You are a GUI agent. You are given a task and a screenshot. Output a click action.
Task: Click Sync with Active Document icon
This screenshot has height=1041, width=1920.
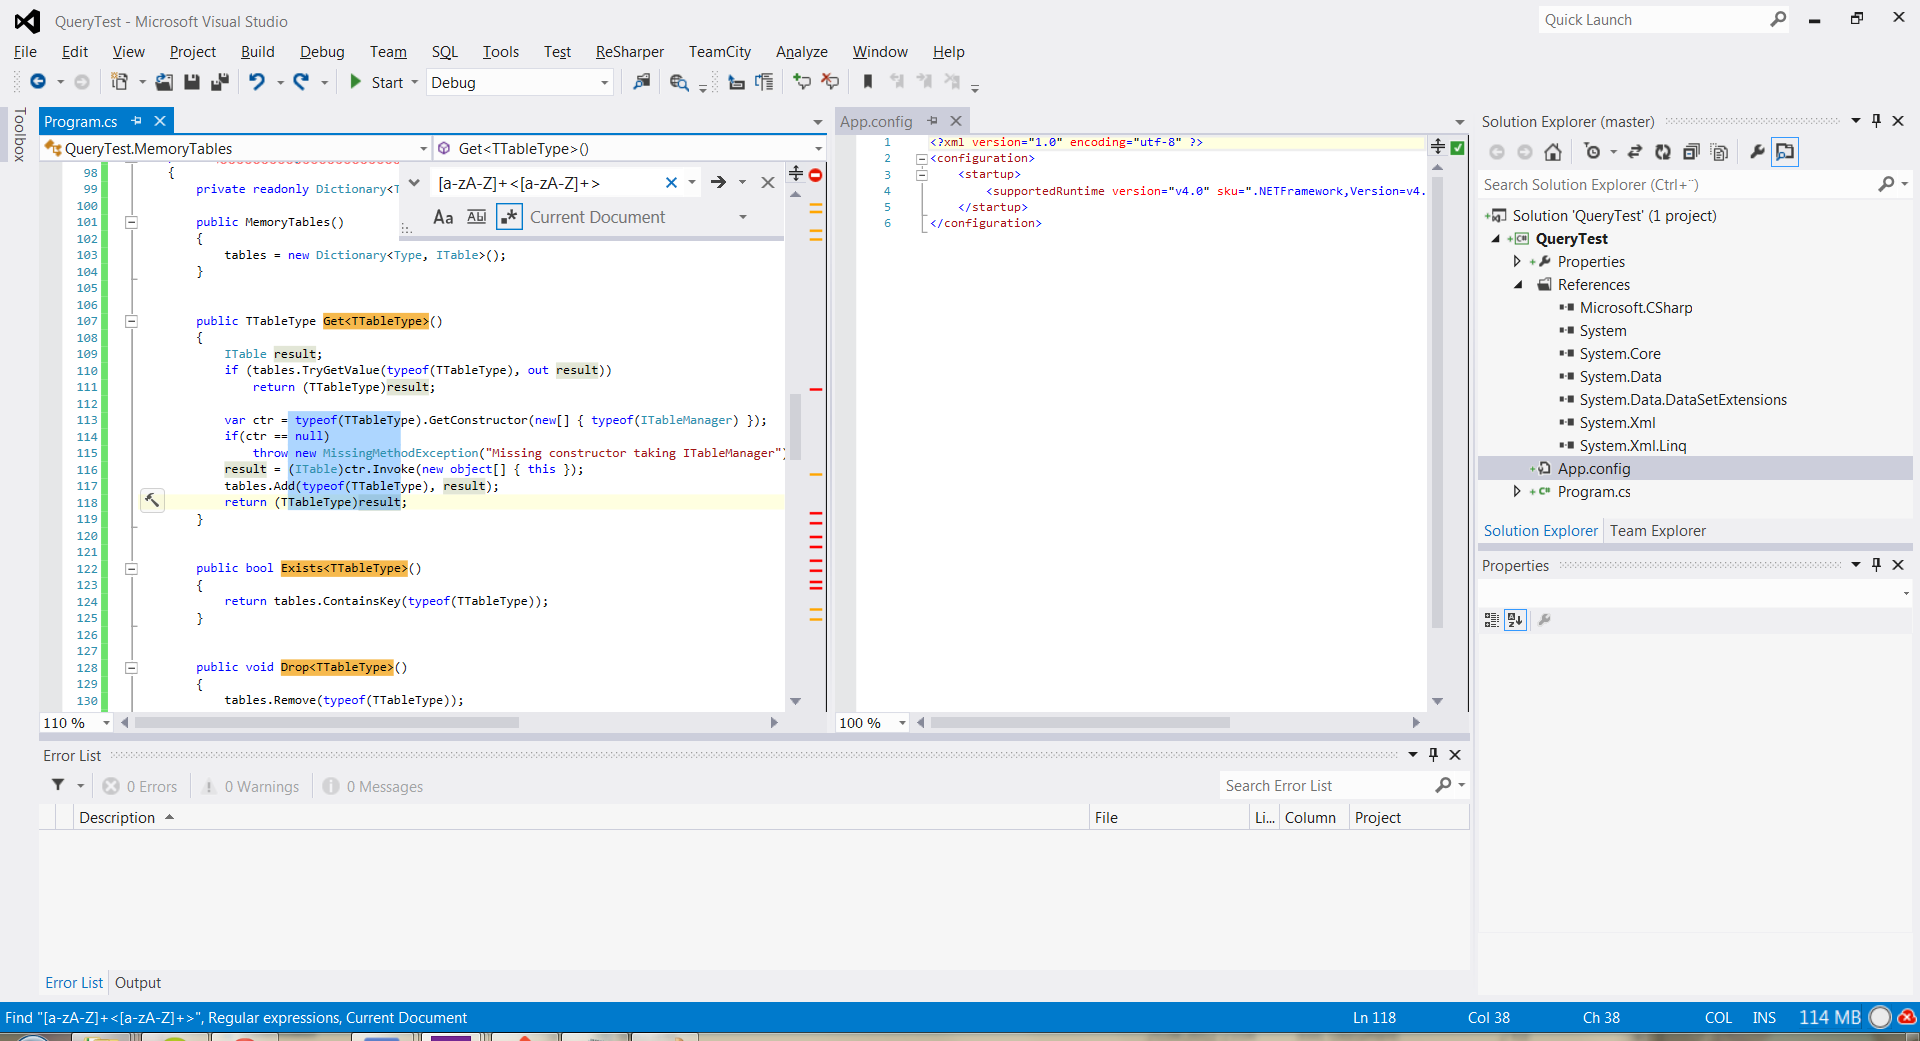tap(1634, 152)
